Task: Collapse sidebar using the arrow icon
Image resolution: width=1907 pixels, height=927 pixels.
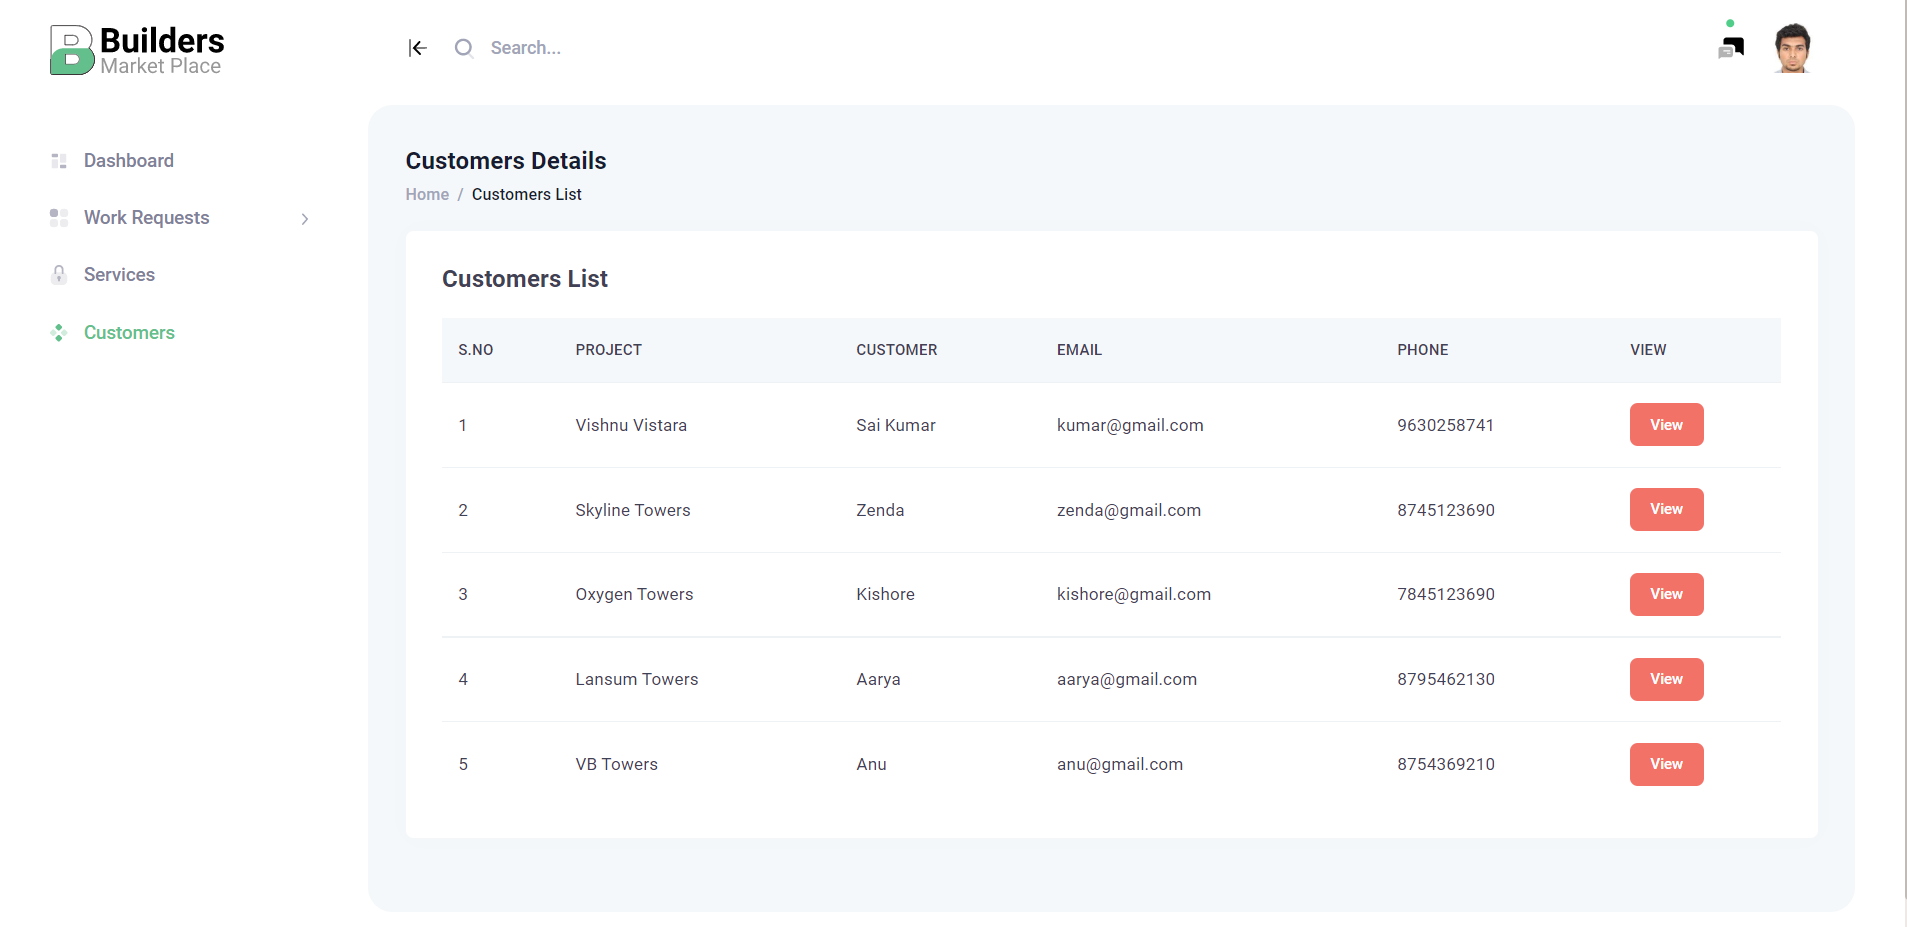Action: 417,48
